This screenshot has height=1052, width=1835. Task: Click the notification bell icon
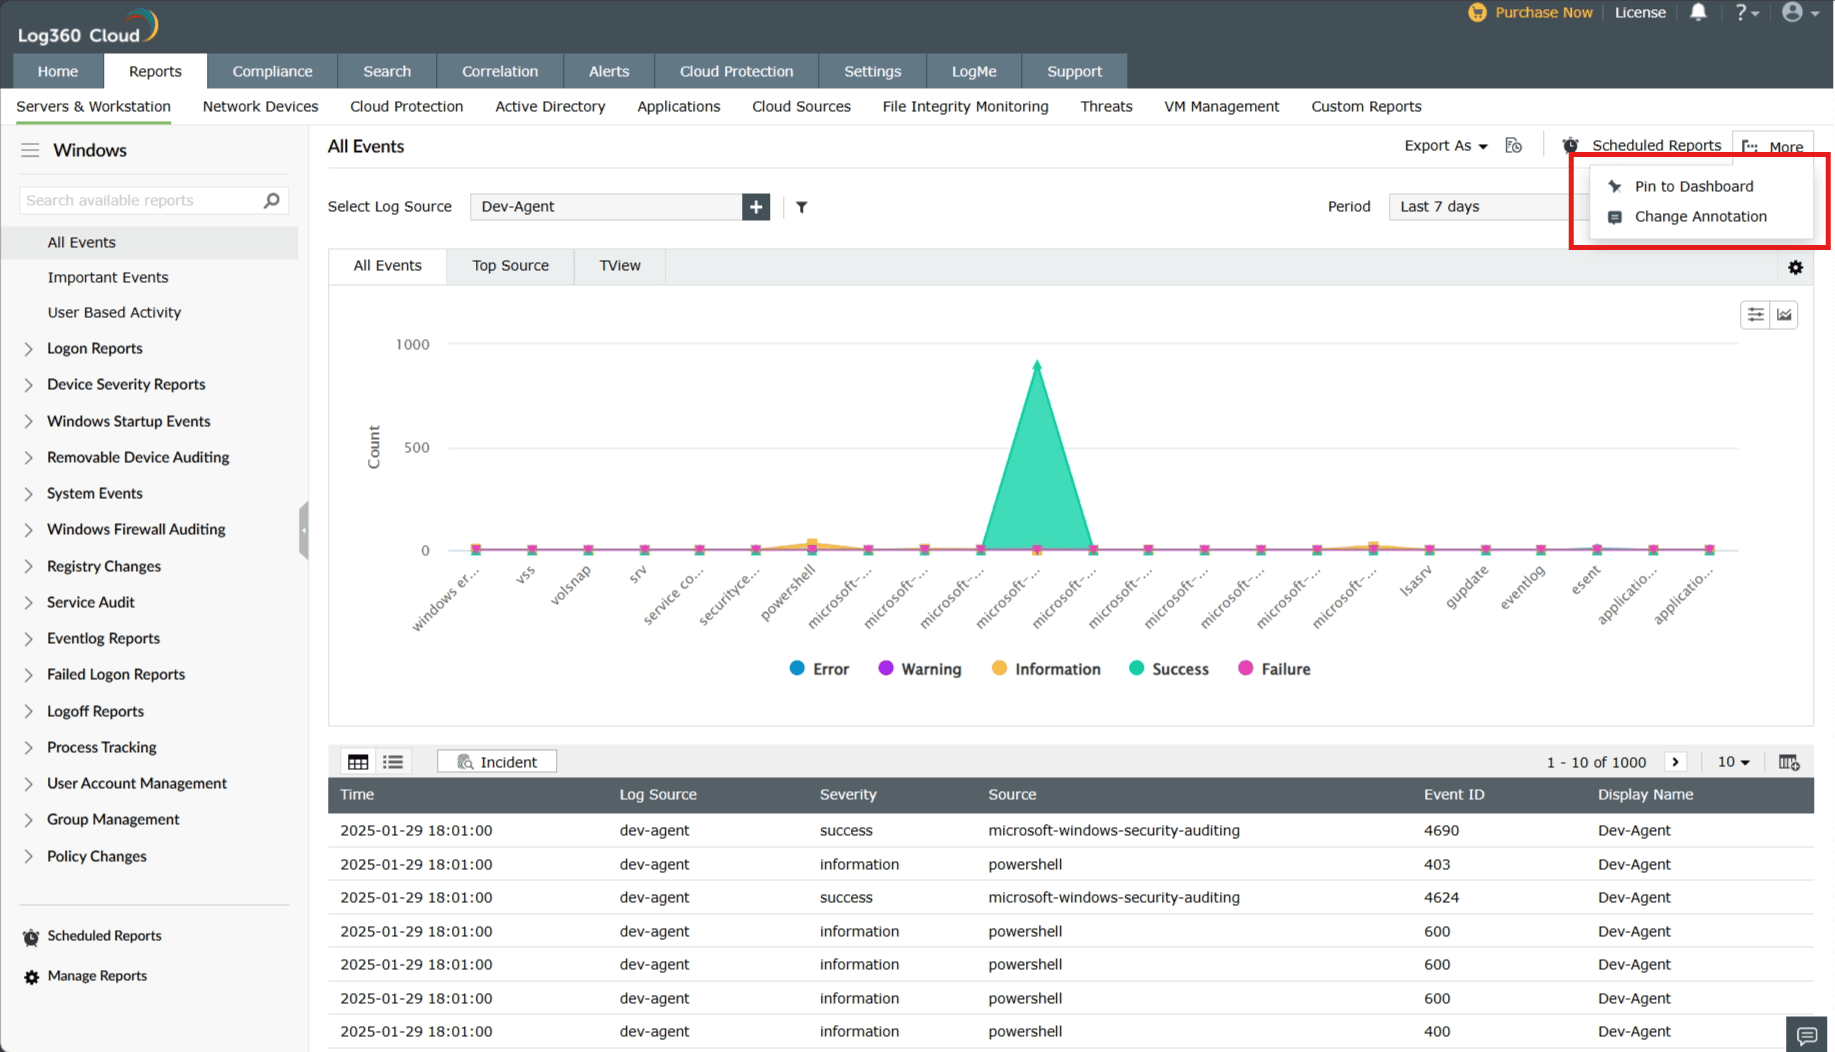coord(1698,13)
